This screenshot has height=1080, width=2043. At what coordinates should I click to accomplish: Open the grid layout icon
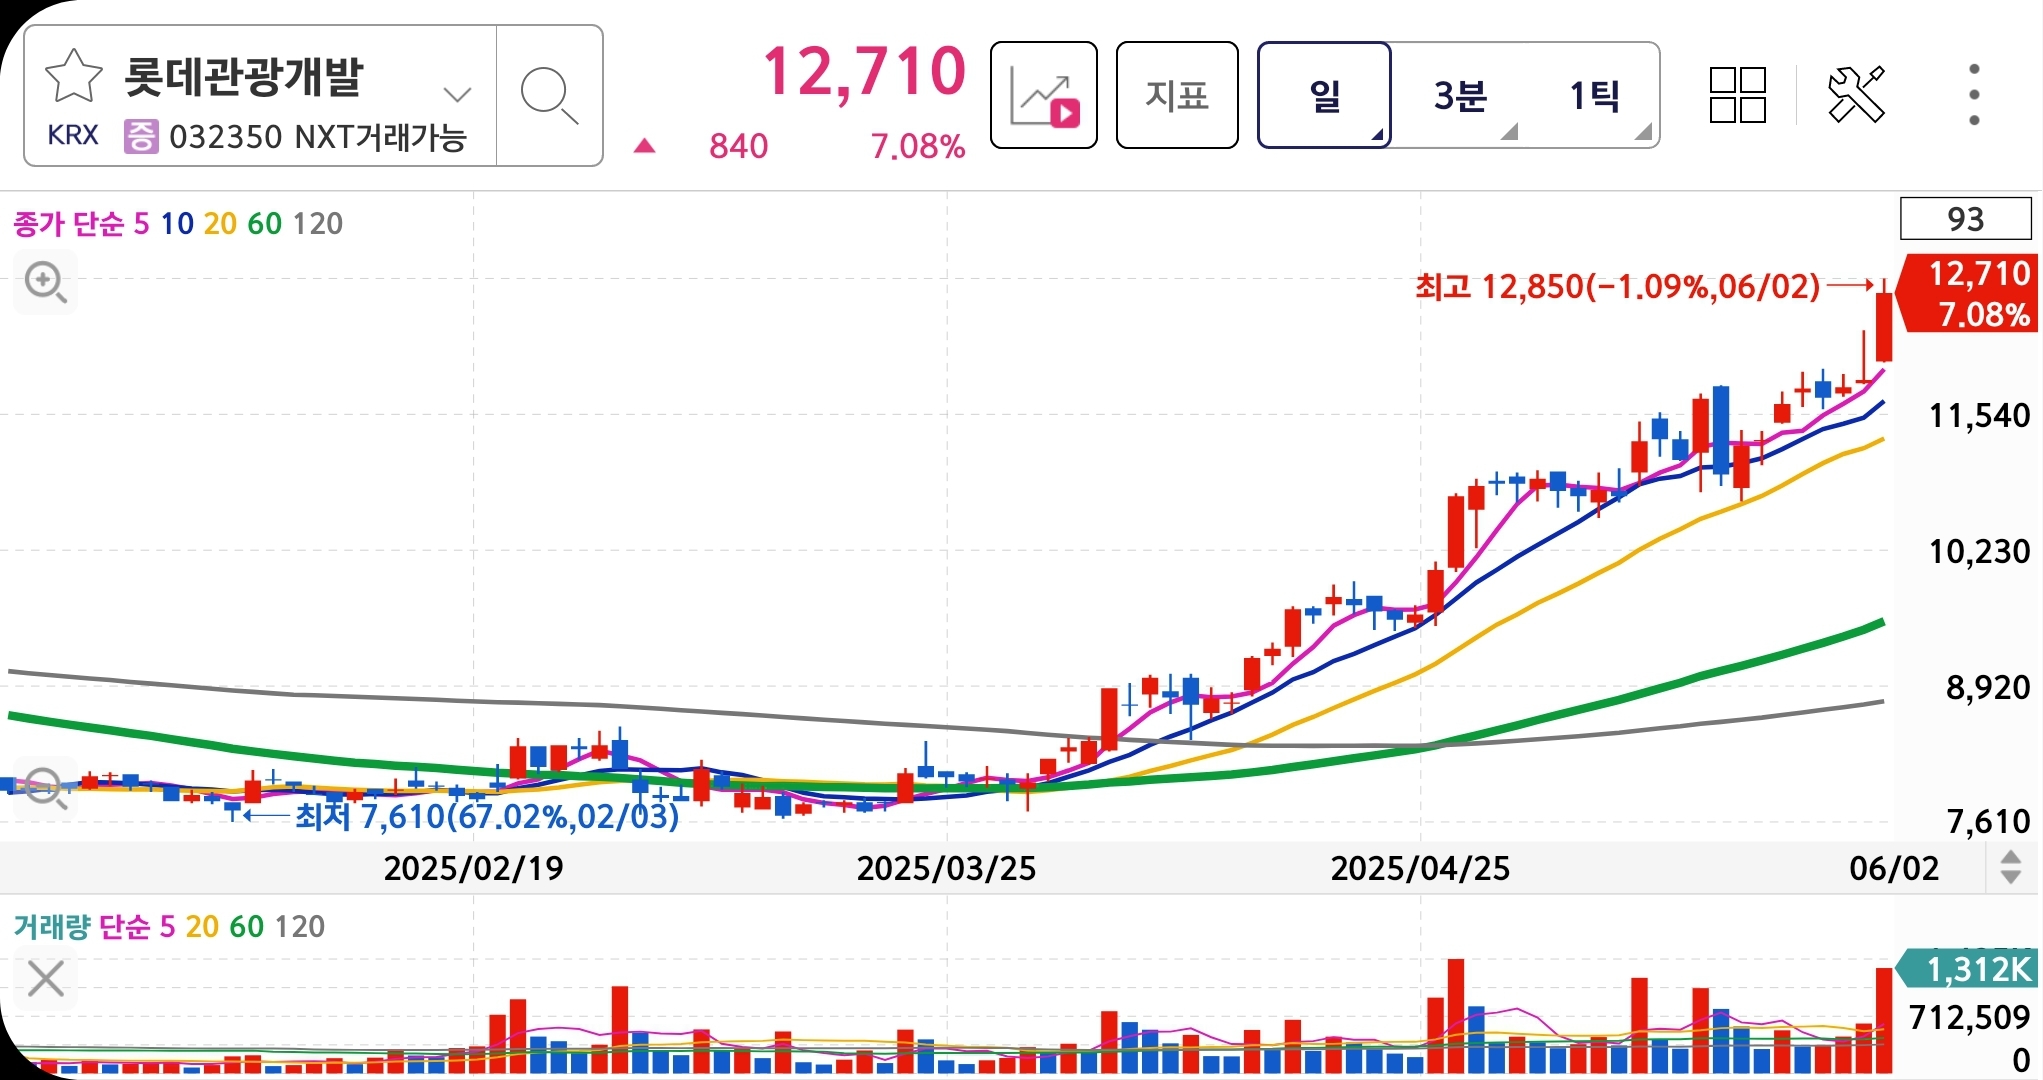click(1738, 96)
